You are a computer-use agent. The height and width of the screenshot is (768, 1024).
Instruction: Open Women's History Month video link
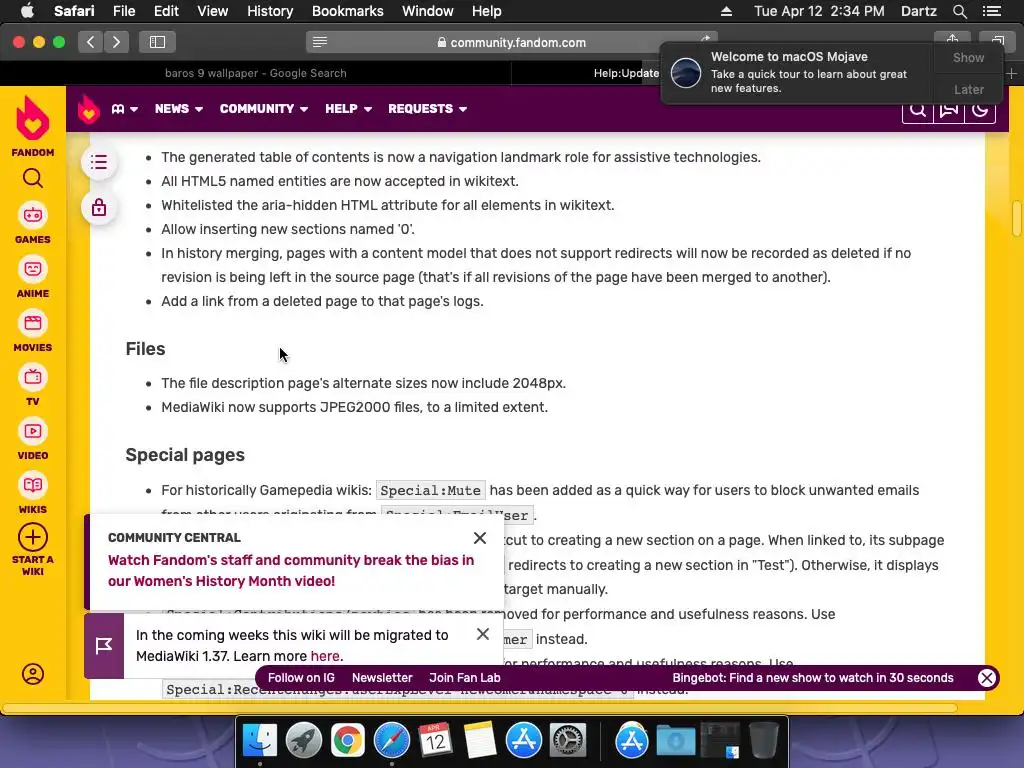pos(291,571)
